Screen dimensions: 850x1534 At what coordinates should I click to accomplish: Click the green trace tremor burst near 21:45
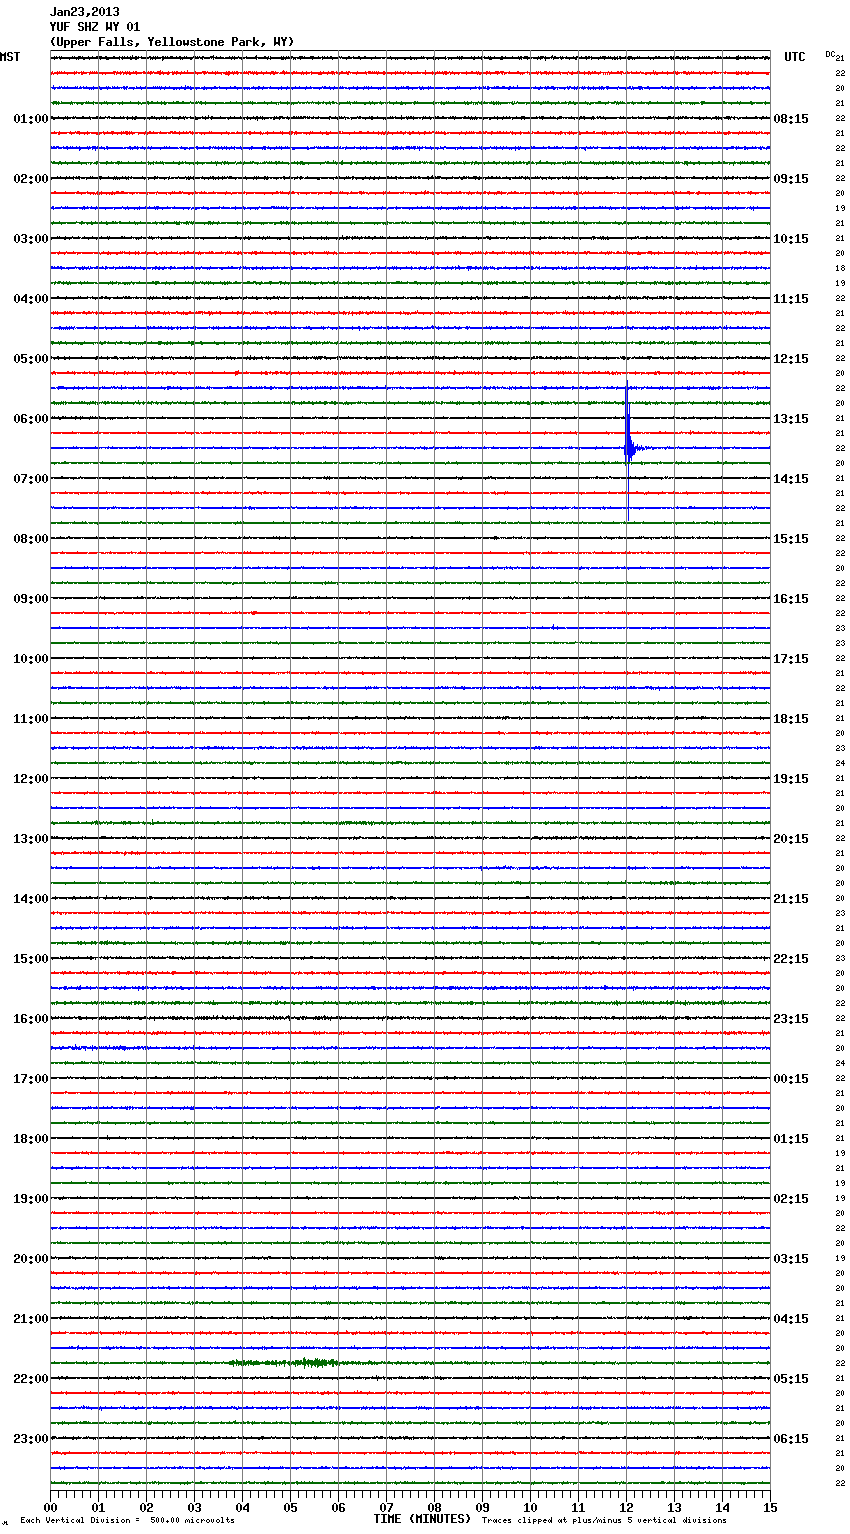click(285, 1363)
